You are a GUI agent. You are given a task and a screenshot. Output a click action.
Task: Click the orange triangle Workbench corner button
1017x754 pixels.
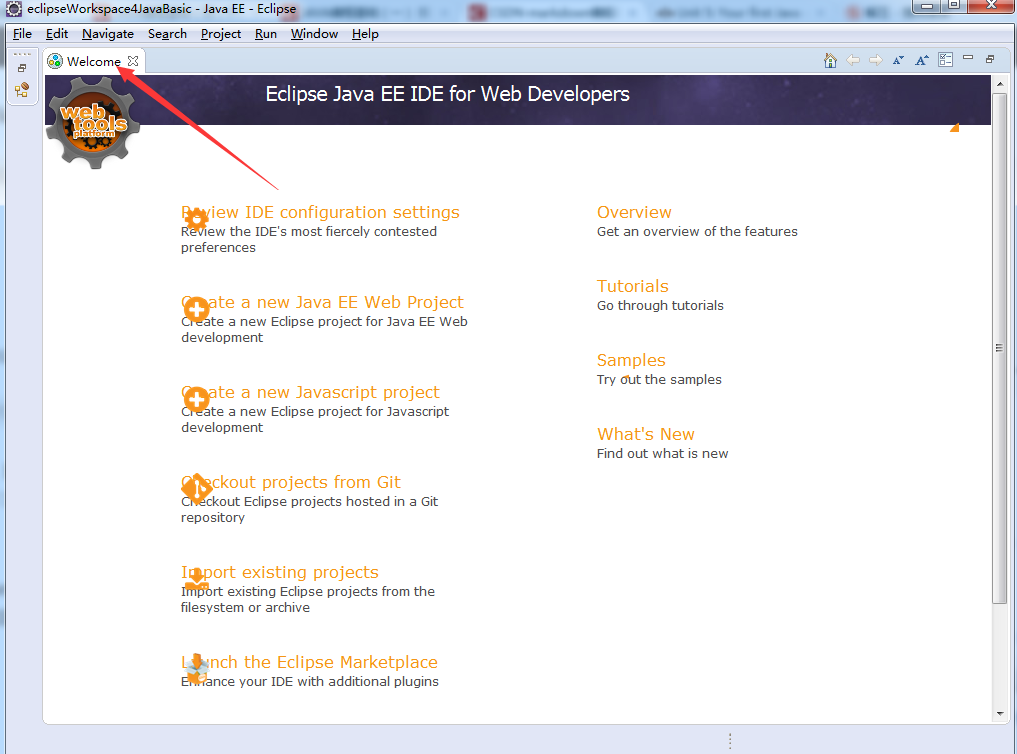954,128
